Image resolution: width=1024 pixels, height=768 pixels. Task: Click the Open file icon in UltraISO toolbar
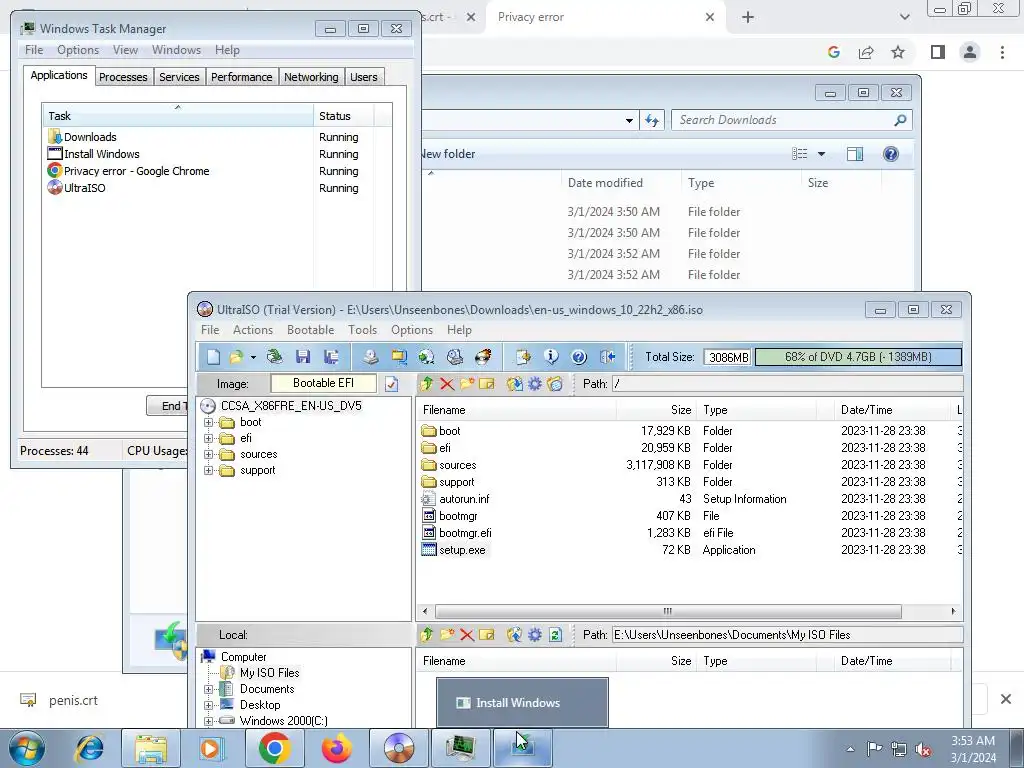pyautogui.click(x=236, y=357)
